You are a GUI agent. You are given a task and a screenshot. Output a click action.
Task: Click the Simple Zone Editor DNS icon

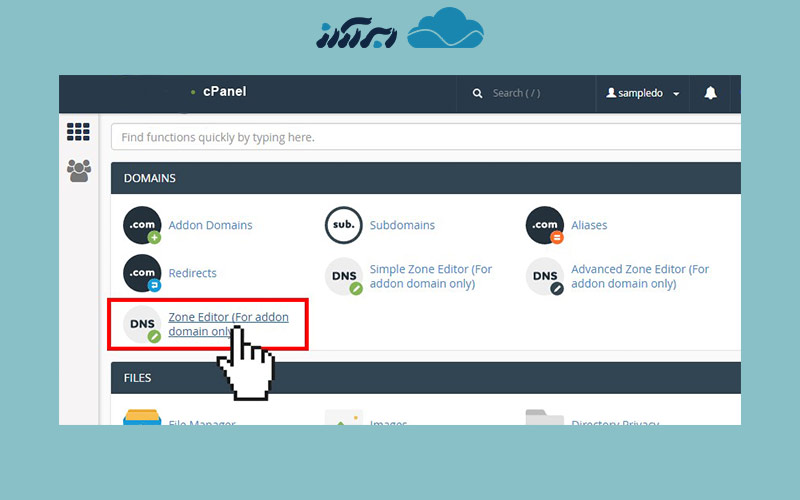pos(344,276)
